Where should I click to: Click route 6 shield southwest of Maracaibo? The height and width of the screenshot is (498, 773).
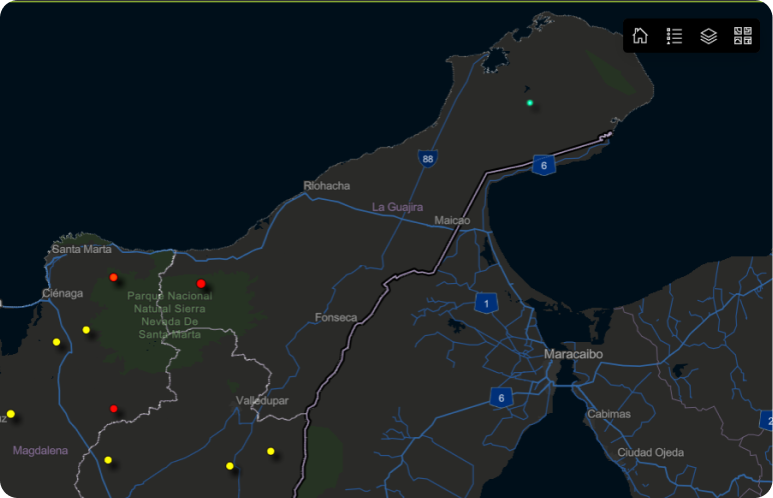[x=501, y=397]
